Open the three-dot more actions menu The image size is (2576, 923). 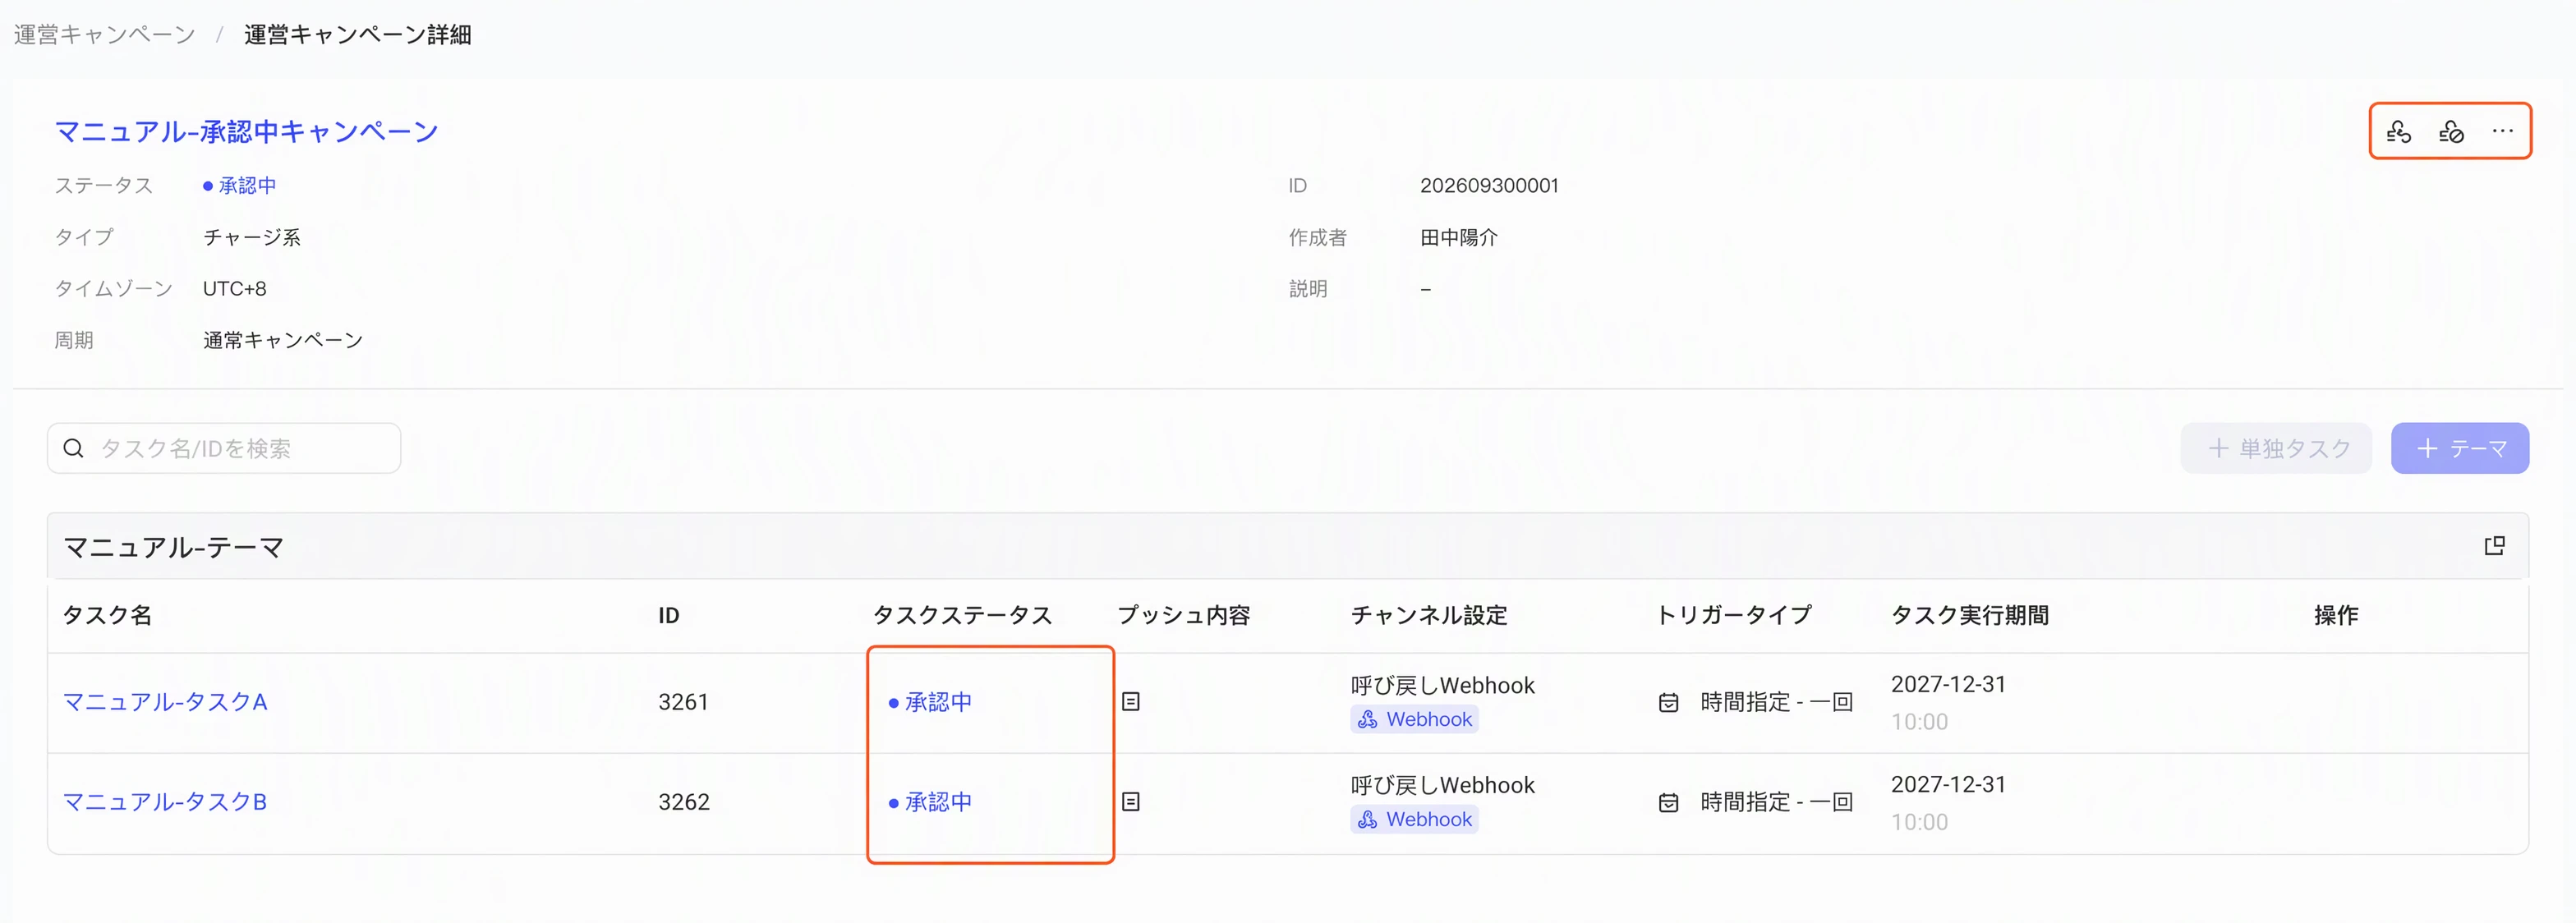[2502, 131]
